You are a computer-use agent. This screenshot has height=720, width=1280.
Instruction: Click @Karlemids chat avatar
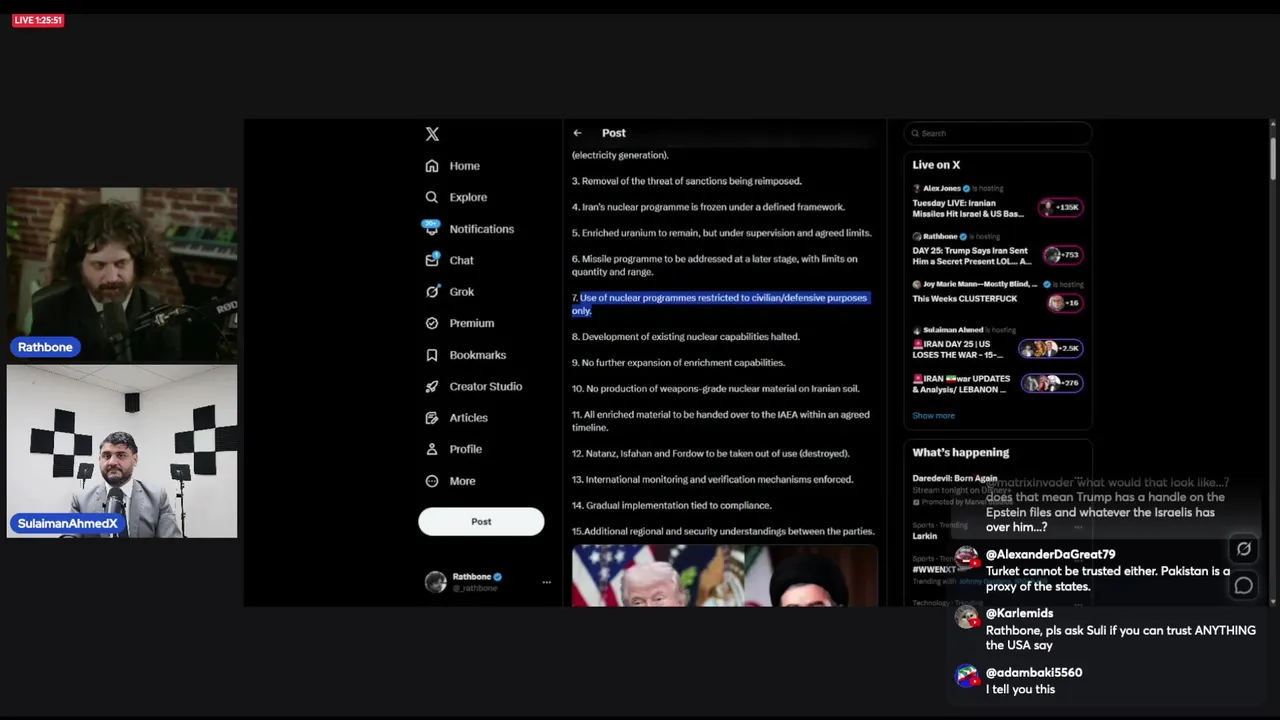[x=966, y=618]
